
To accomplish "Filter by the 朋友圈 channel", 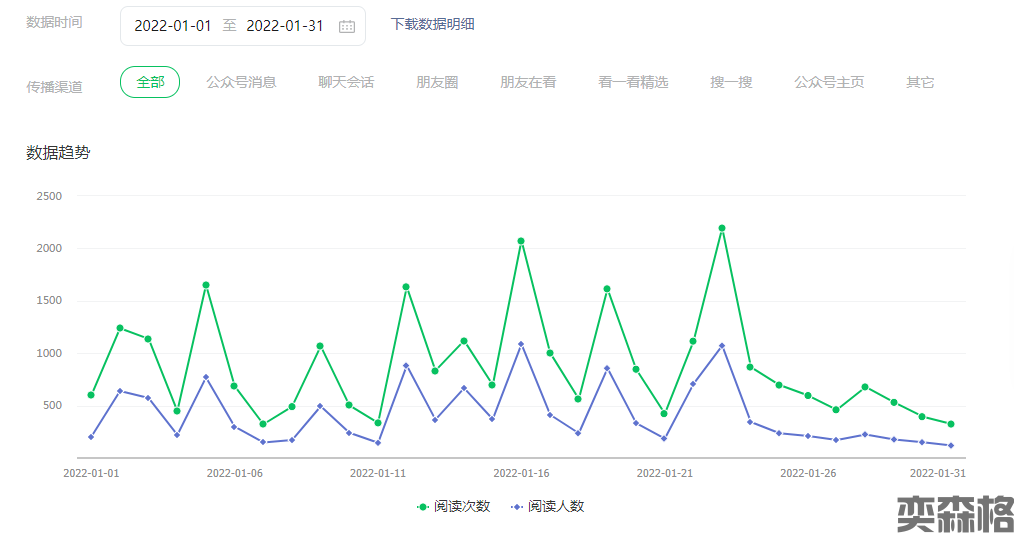I will coord(437,82).
